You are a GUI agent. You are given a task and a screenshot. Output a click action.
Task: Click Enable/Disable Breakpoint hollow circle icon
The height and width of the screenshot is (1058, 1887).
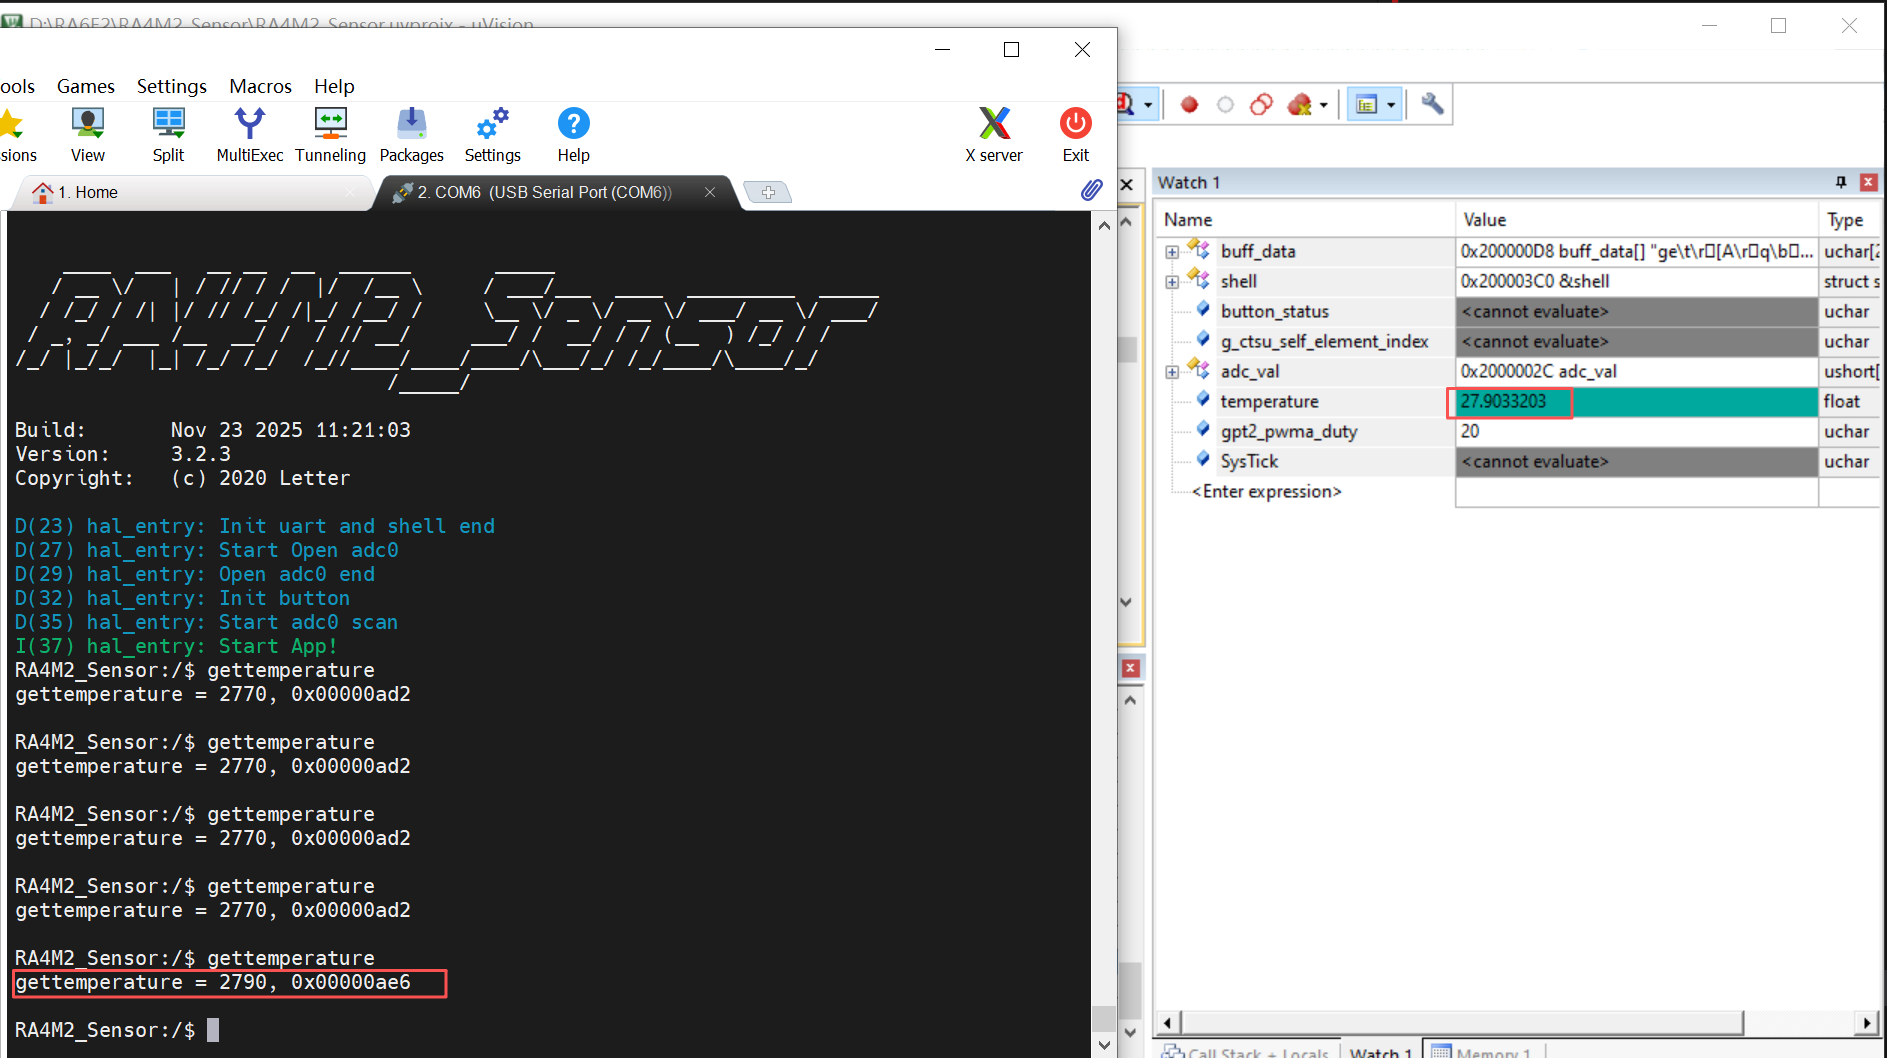coord(1225,104)
